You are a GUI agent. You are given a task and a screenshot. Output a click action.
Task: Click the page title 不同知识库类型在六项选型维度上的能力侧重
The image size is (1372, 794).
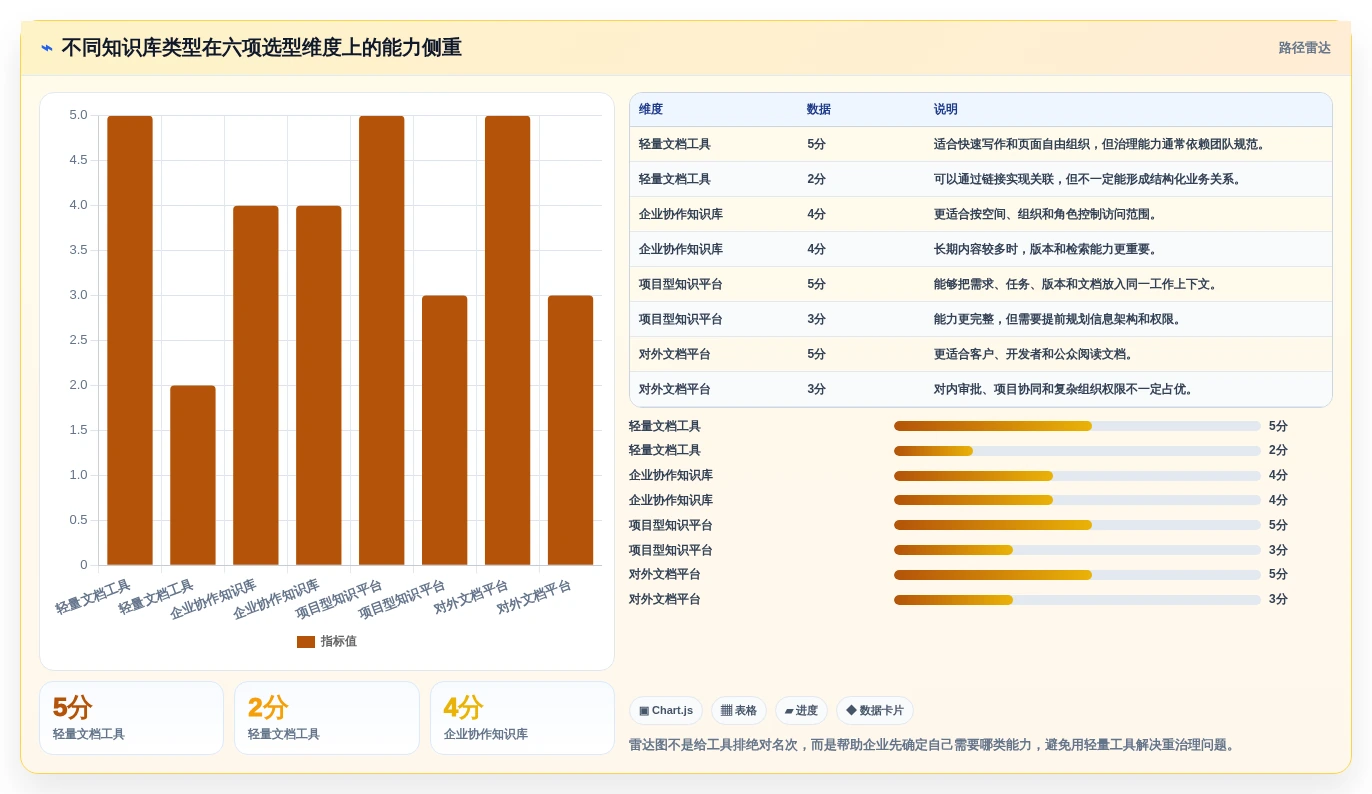[x=261, y=48]
